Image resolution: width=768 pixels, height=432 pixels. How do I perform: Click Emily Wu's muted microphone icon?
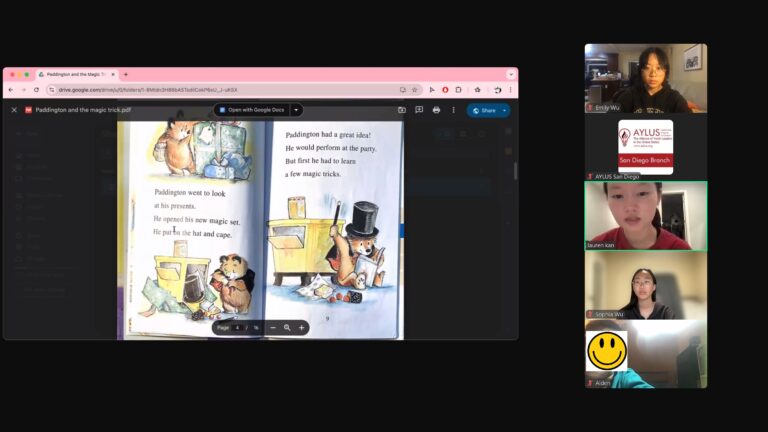point(590,108)
